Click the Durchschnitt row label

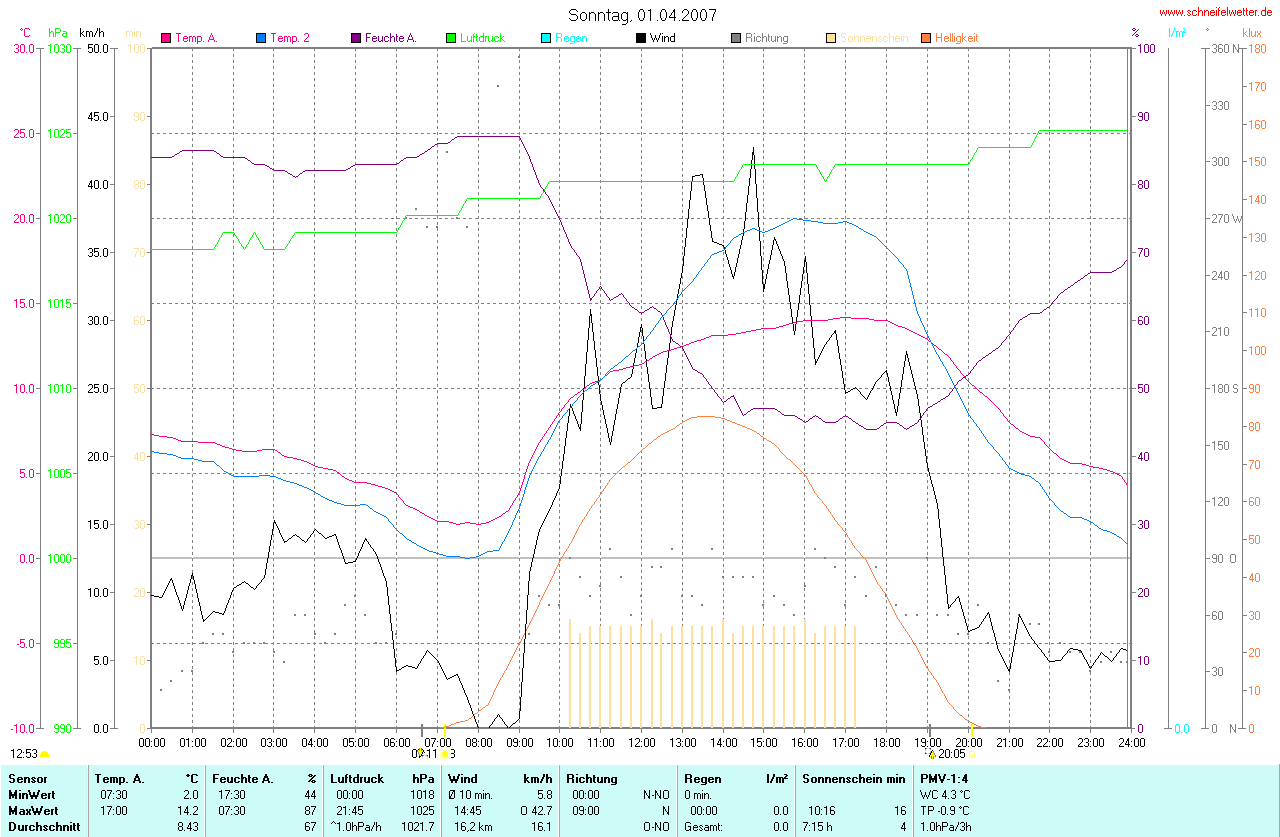(42, 827)
